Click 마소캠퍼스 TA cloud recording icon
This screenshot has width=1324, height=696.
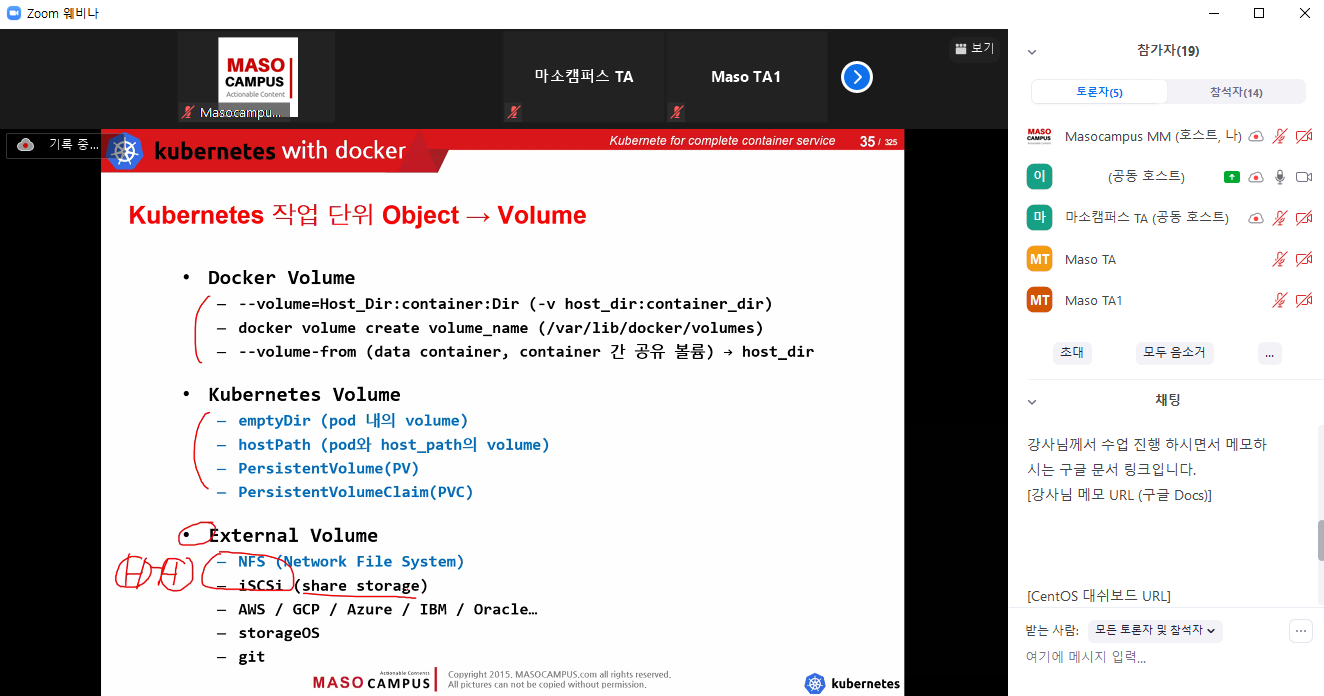coord(1256,218)
